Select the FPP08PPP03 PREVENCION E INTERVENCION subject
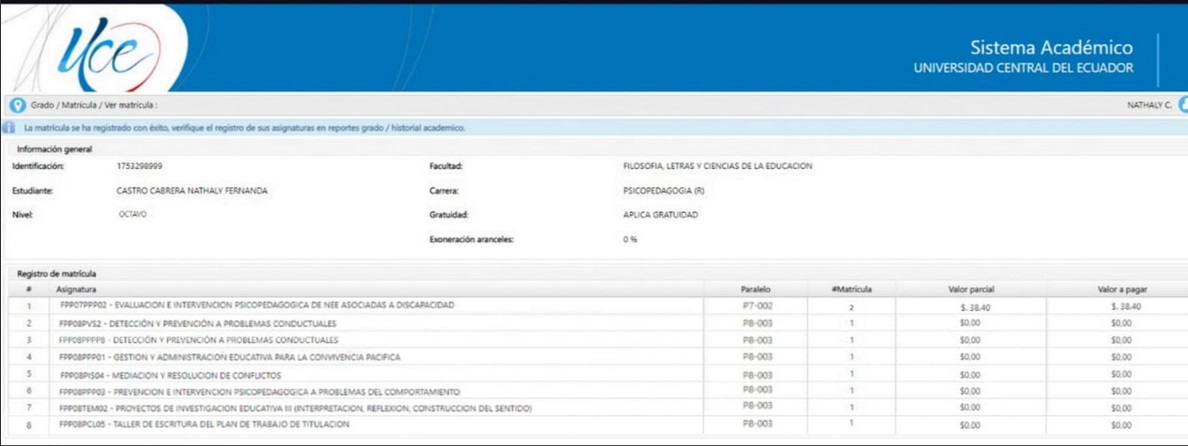The image size is (1188, 446). pos(259,391)
